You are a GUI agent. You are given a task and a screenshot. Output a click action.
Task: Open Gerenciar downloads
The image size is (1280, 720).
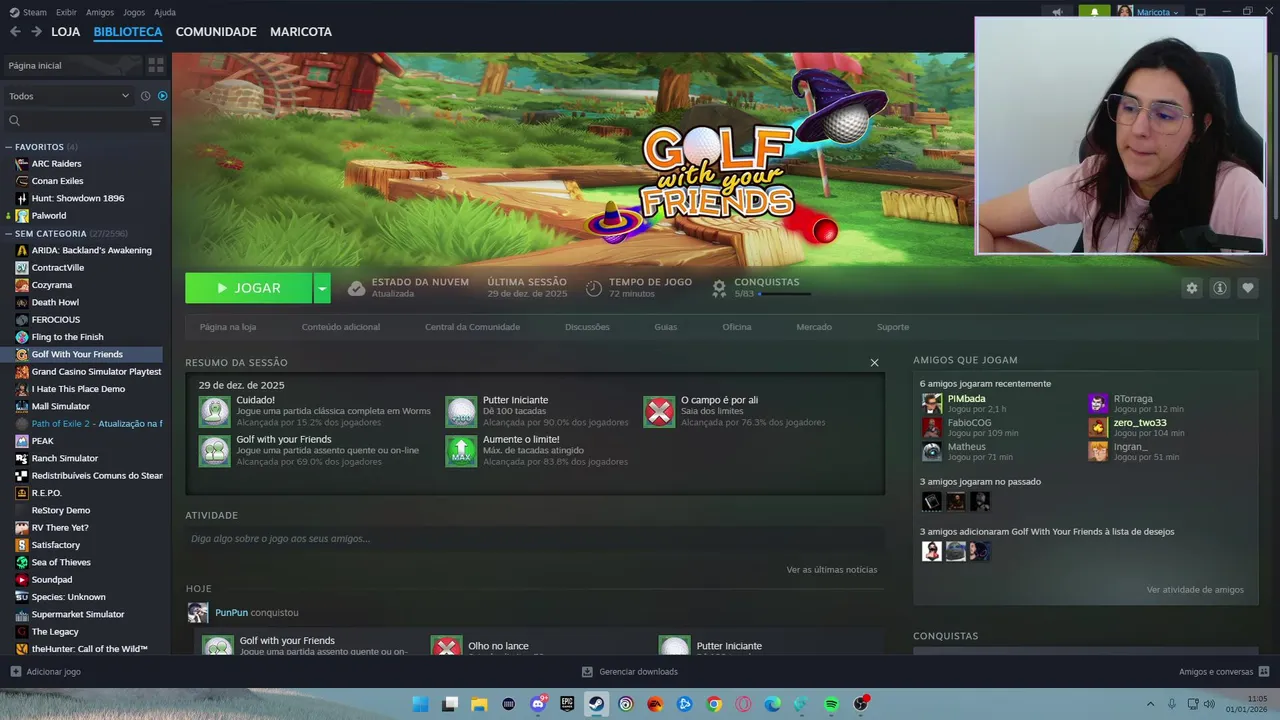[x=630, y=672]
